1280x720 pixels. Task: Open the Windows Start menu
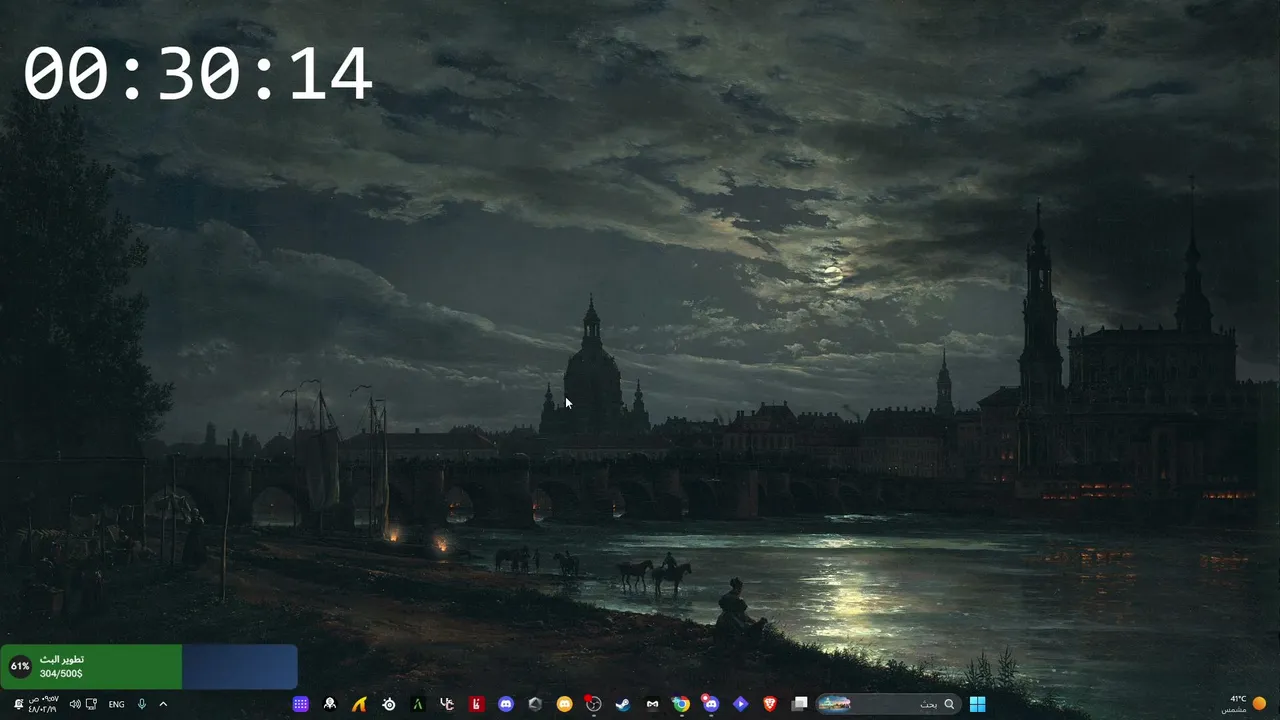point(977,704)
